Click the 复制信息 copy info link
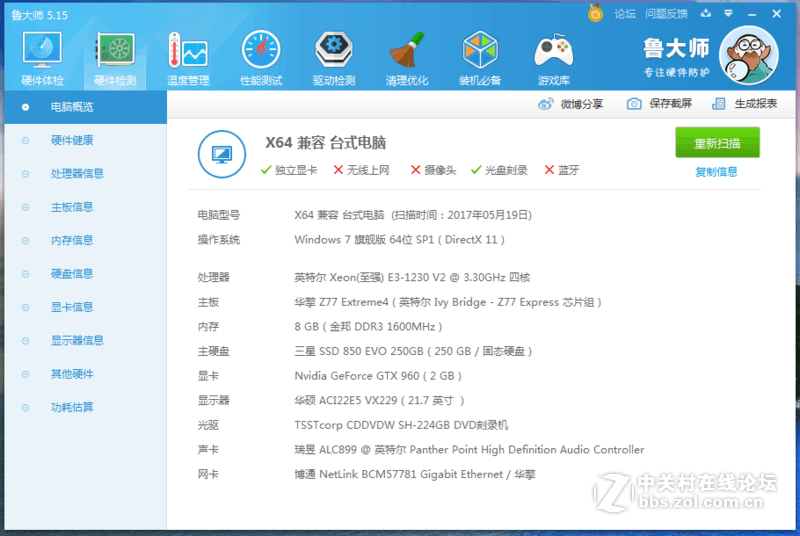The image size is (800, 536). click(716, 172)
